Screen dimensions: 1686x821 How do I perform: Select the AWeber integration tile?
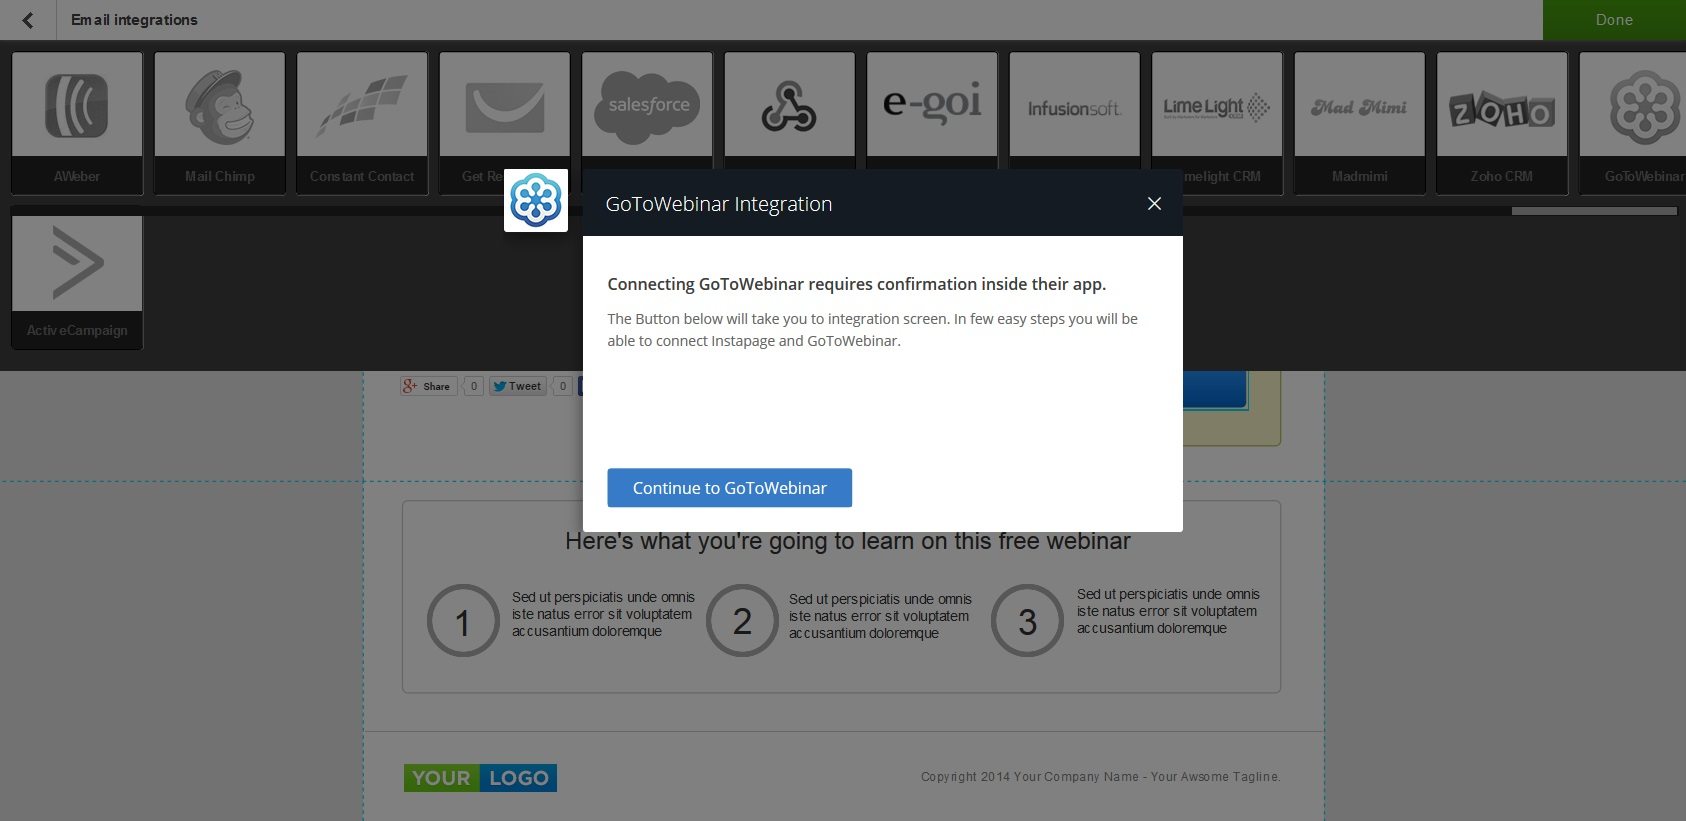(x=77, y=123)
